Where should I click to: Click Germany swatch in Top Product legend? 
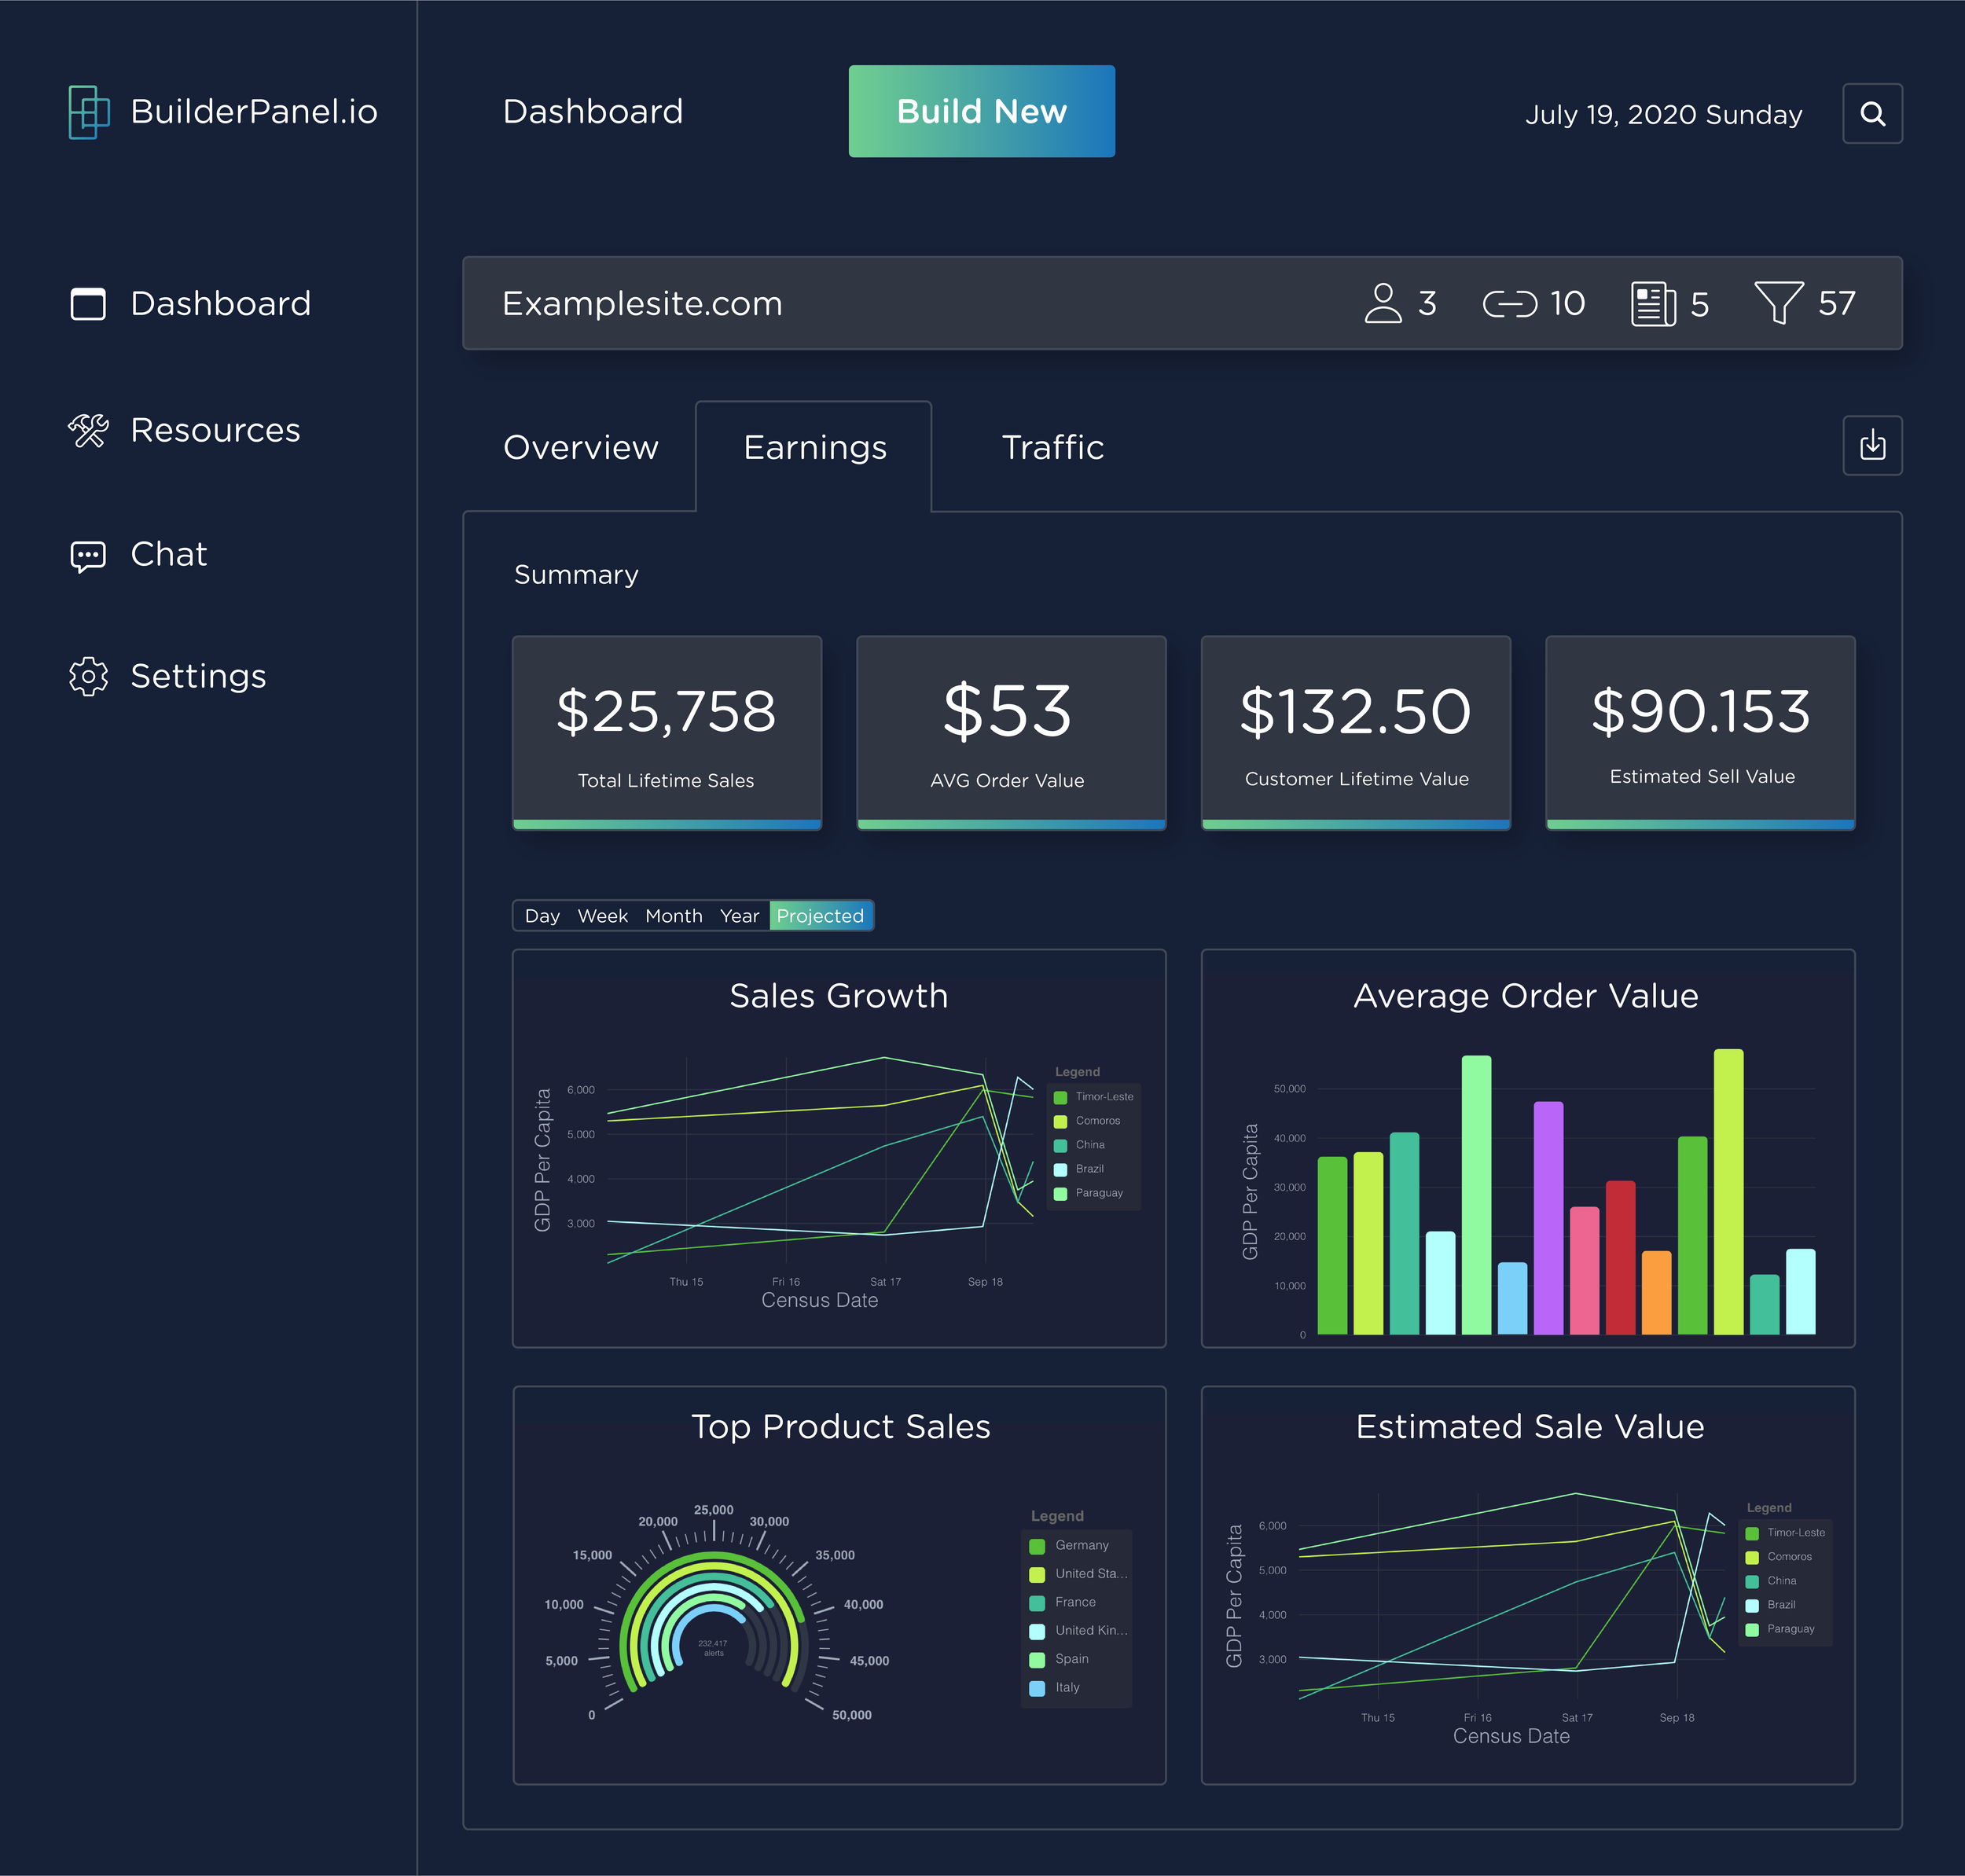1037,1547
